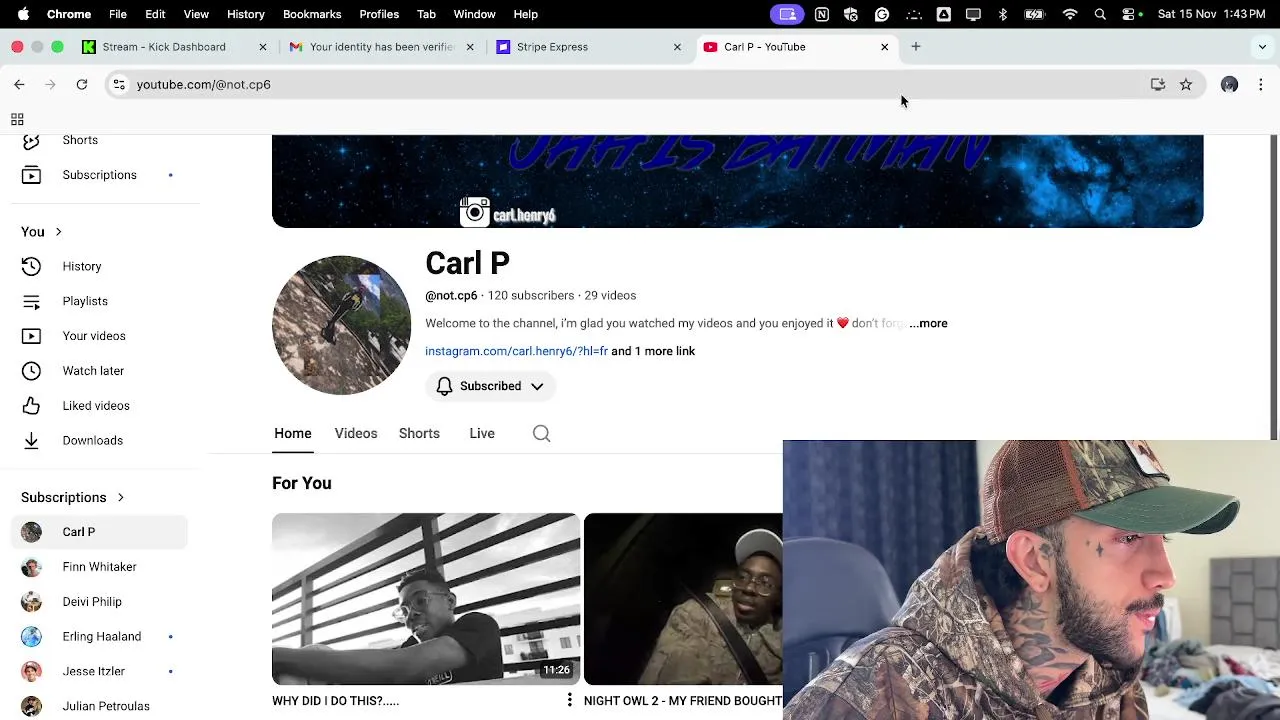The width and height of the screenshot is (1280, 720).
Task: Bookmark this page with star icon
Action: 1186,85
